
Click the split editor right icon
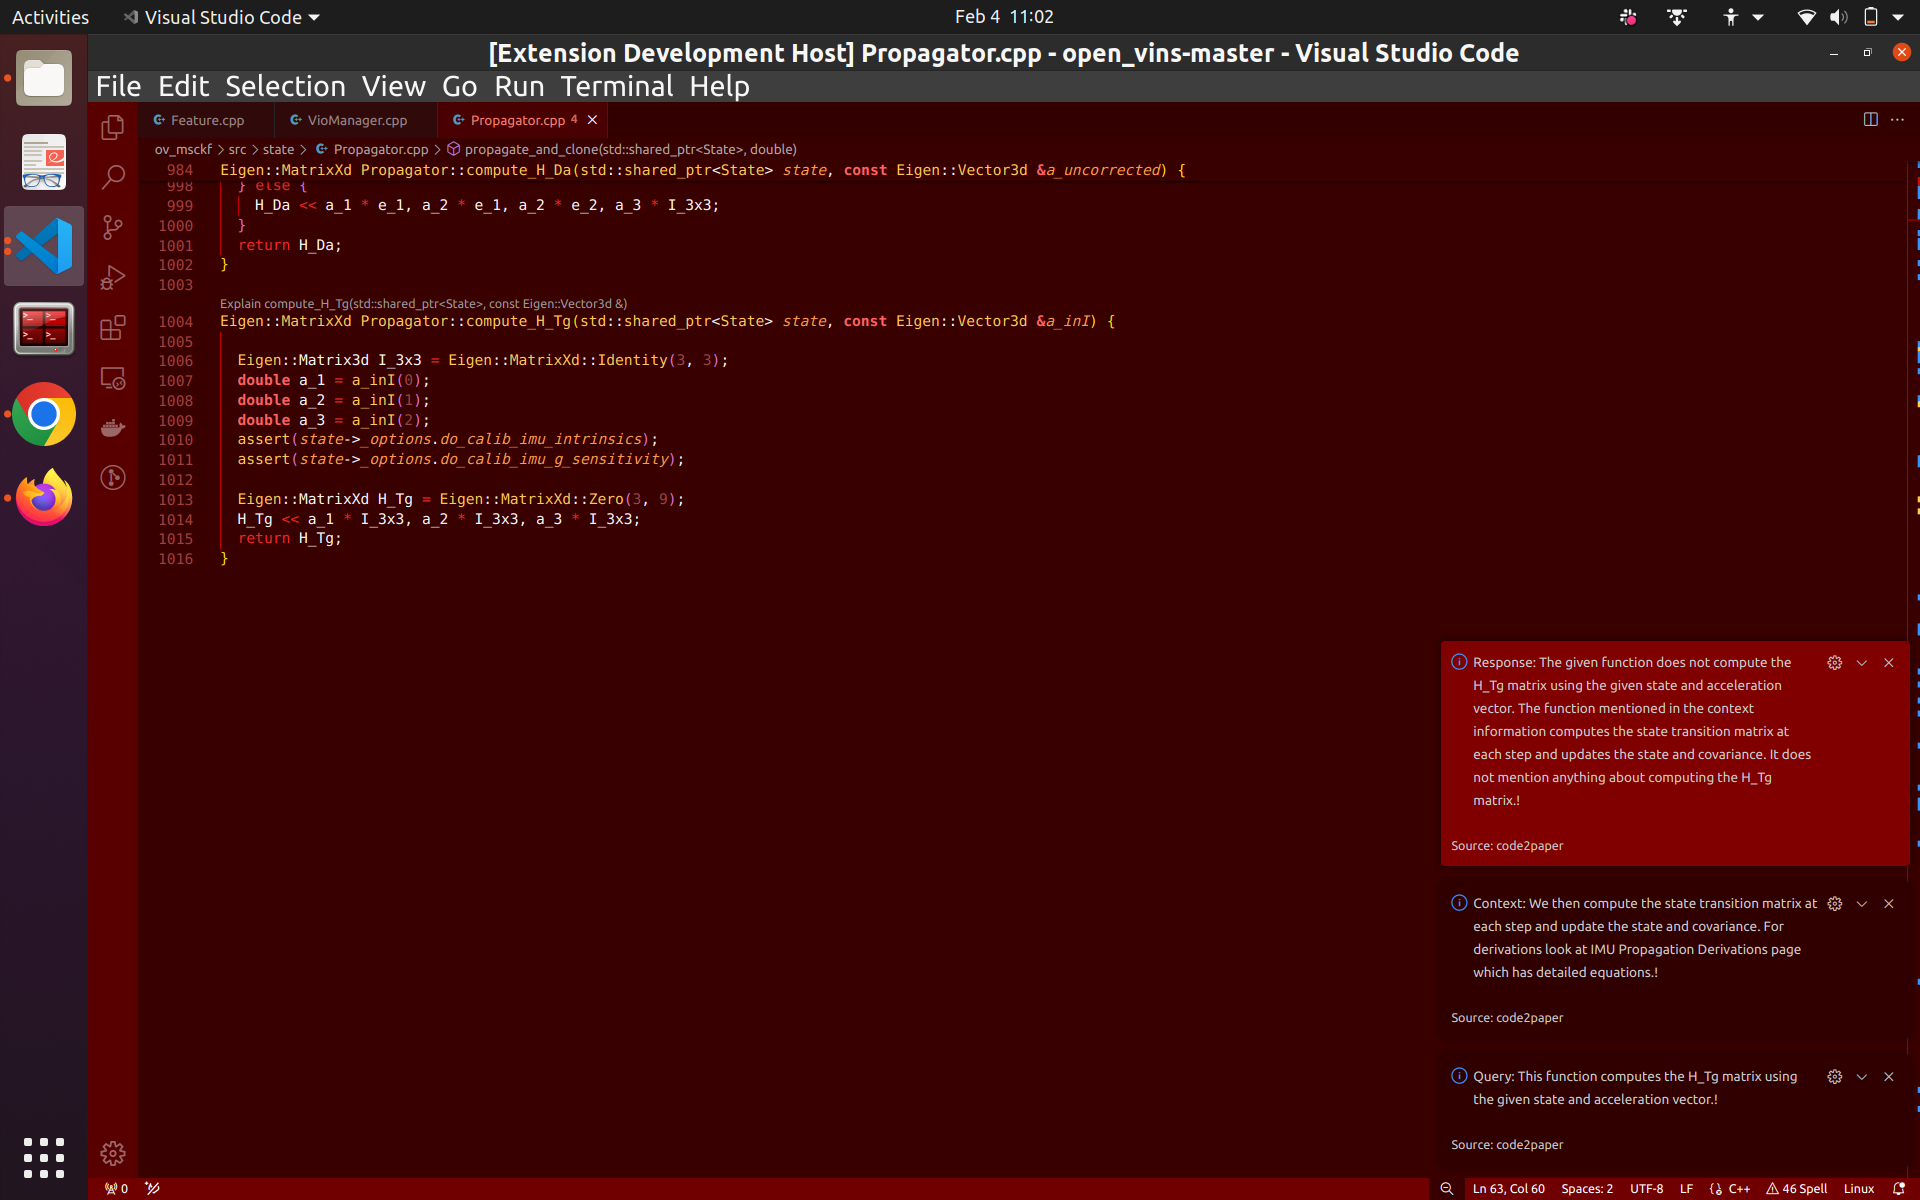click(x=1870, y=119)
